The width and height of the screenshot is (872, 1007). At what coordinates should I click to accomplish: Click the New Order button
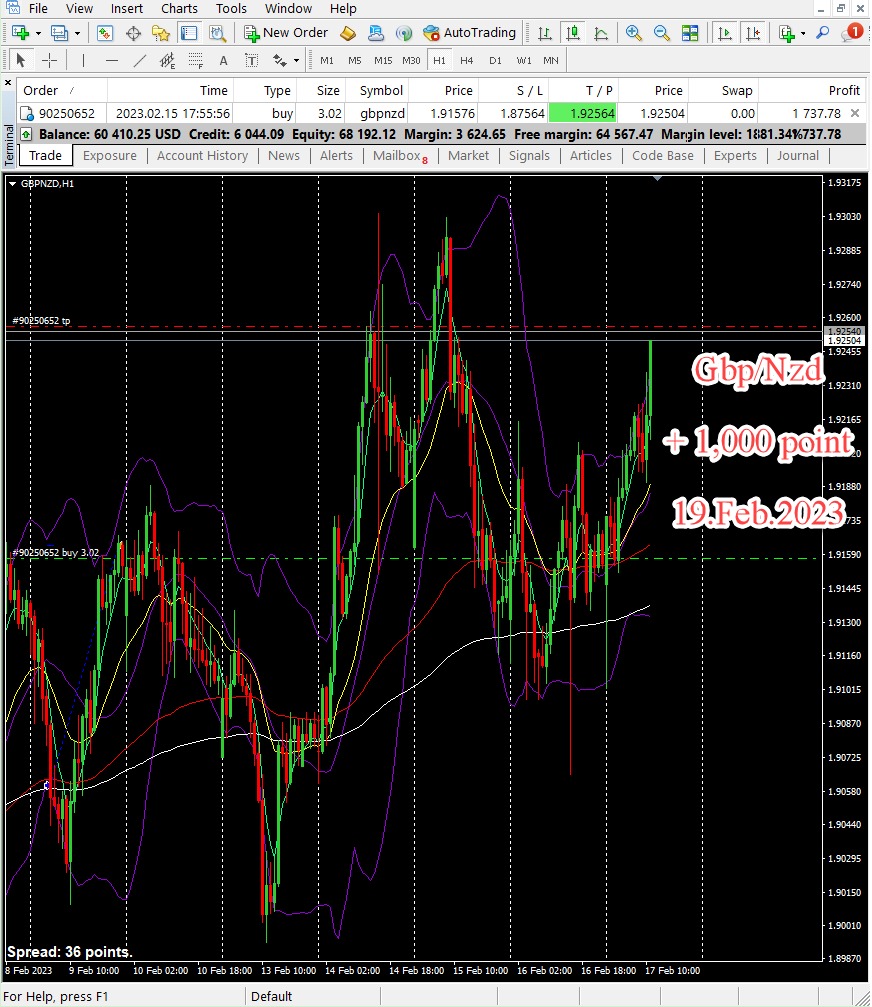(x=286, y=33)
